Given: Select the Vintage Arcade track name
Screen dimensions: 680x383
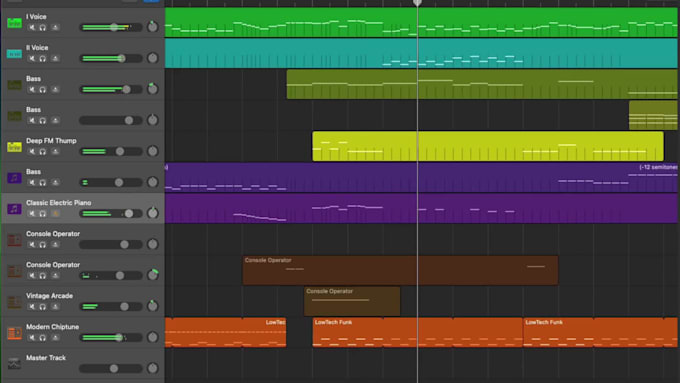Looking at the screenshot, I should [49, 296].
